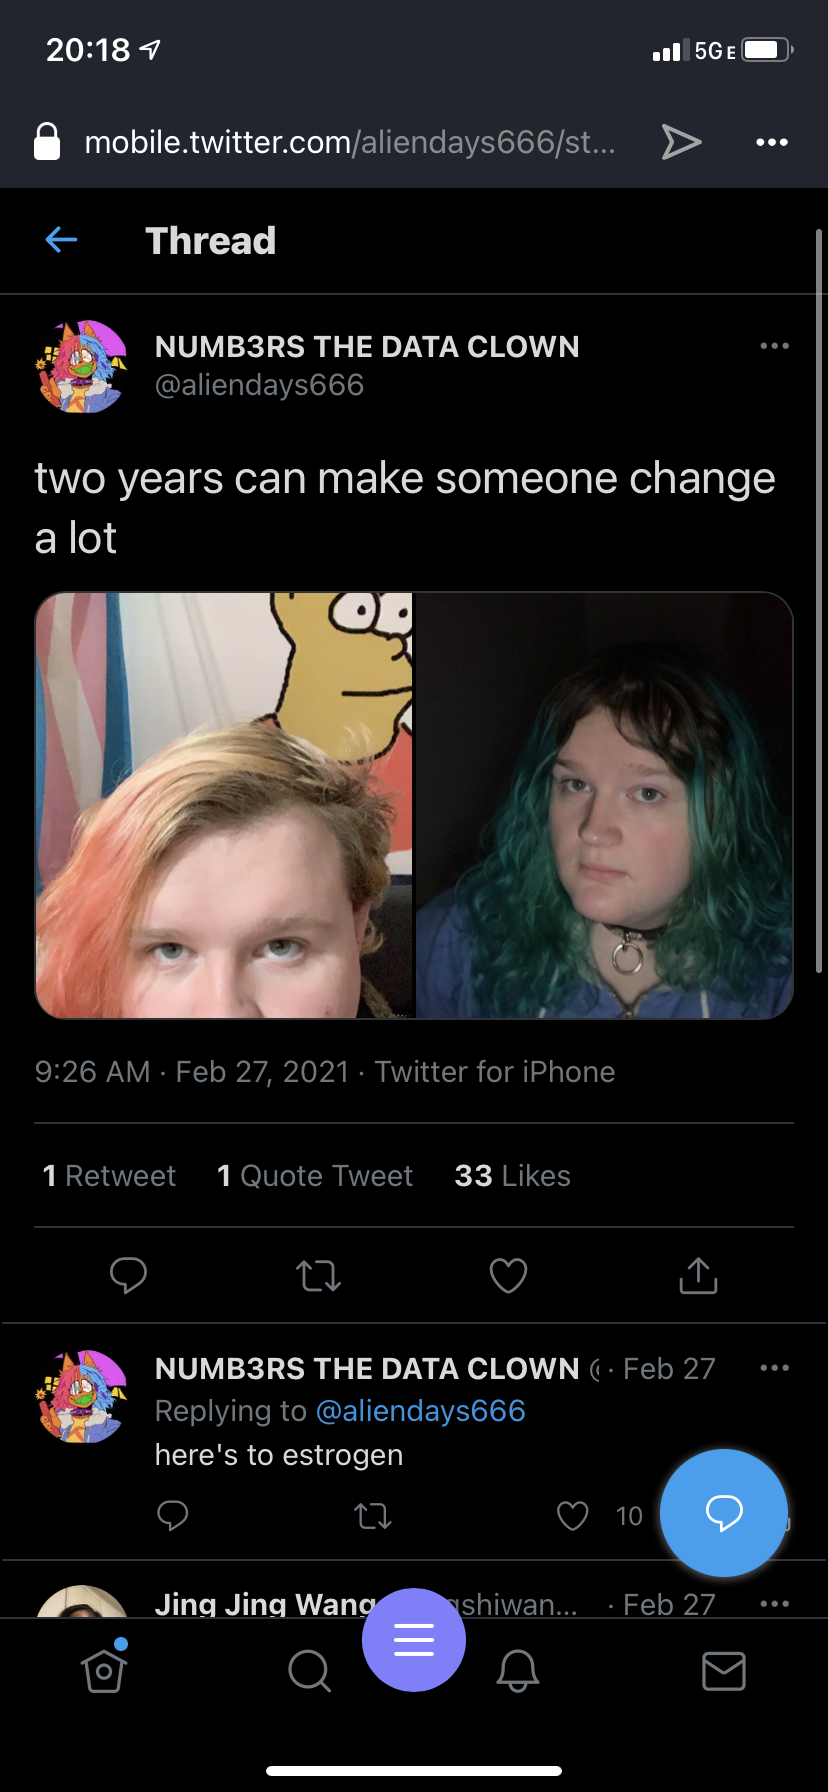The width and height of the screenshot is (828, 1792).
Task: Open browser menu three dots in address bar
Action: 772,143
